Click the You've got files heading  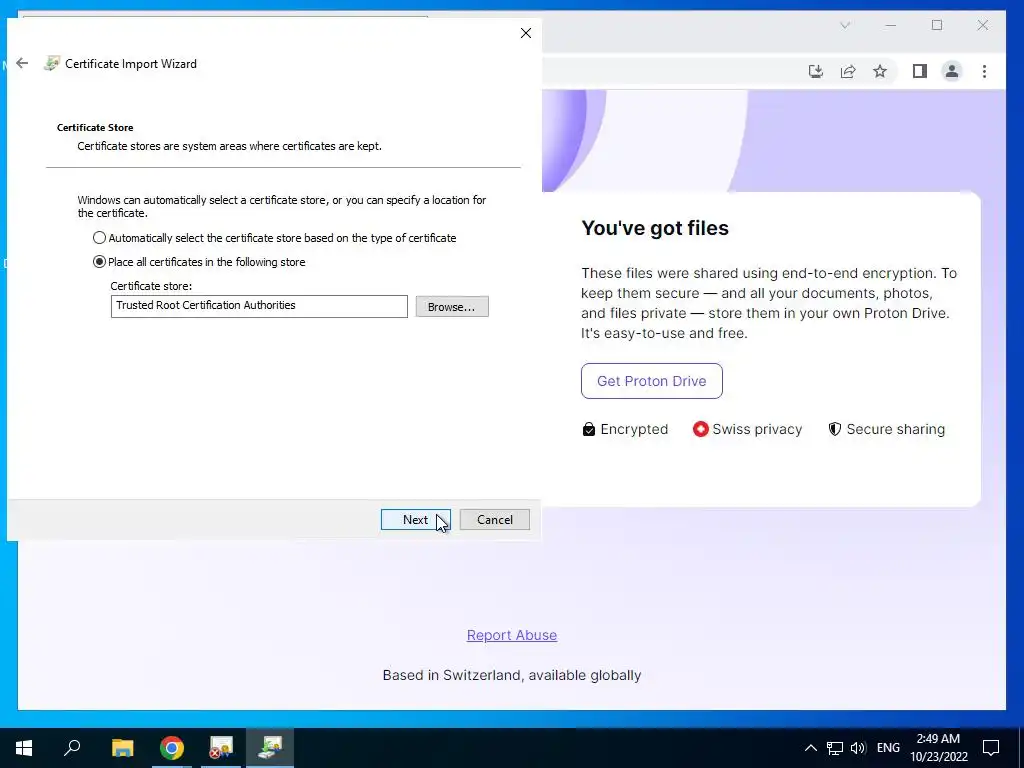coord(655,229)
